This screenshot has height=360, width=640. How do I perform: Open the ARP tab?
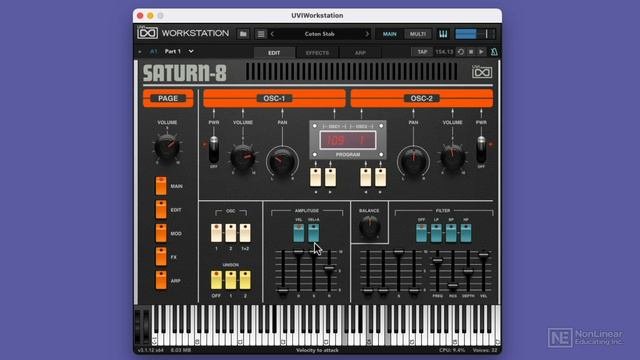point(360,53)
